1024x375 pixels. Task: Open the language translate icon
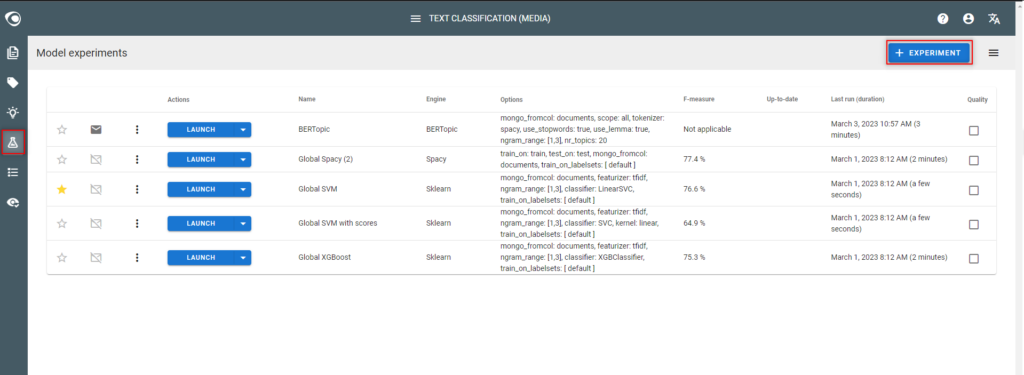coord(994,18)
